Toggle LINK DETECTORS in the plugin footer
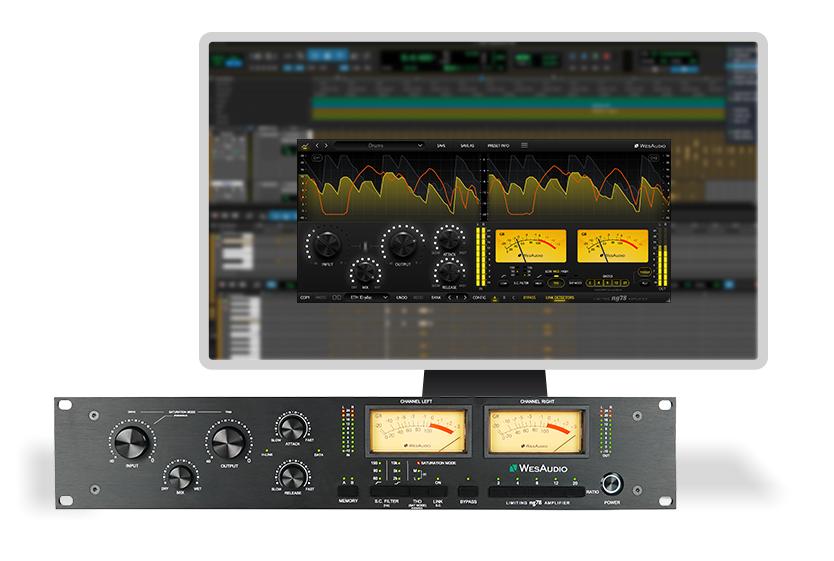834x561 pixels. 560,297
